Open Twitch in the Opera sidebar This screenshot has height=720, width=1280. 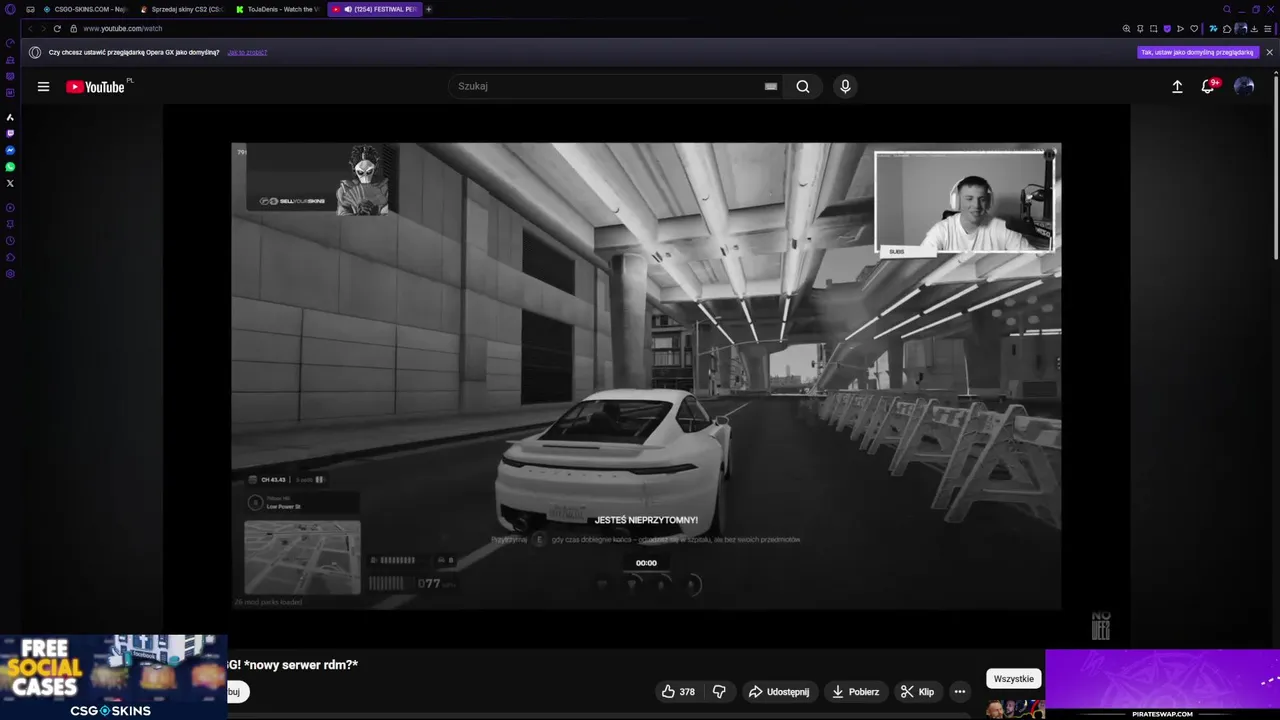pyautogui.click(x=10, y=133)
